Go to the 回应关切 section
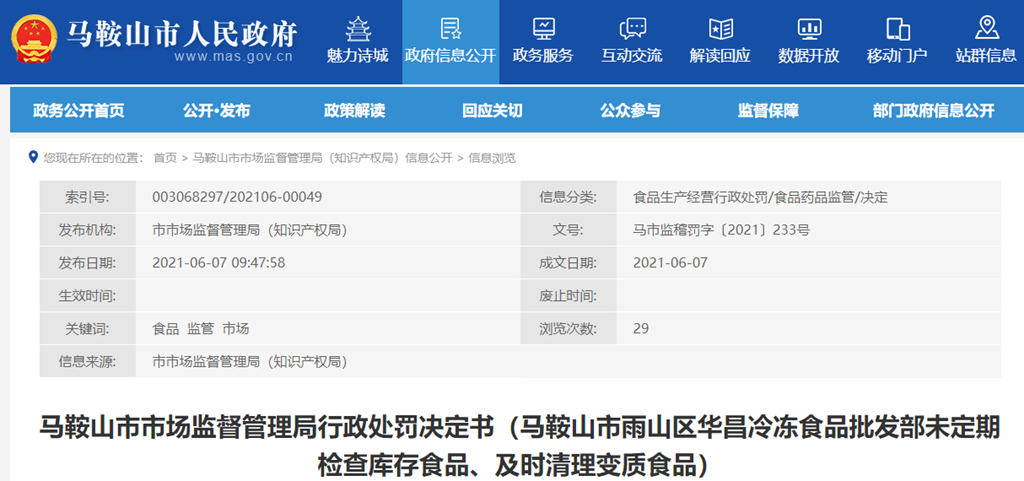Viewport: 1024px width, 481px height. [492, 110]
